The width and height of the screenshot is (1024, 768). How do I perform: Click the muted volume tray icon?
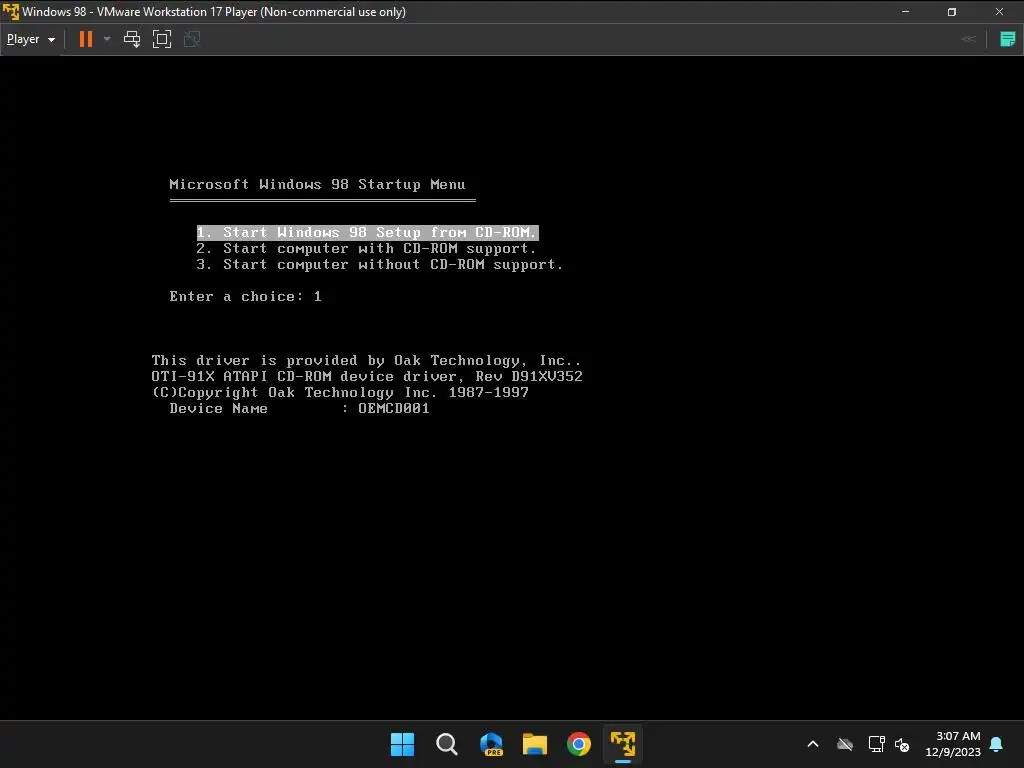click(x=902, y=744)
